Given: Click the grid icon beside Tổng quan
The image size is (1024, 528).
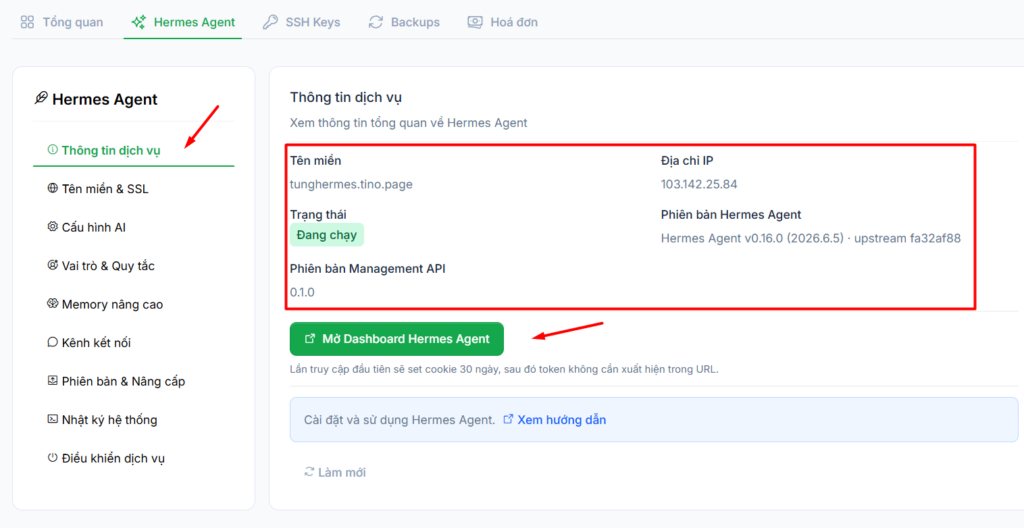Looking at the screenshot, I should tap(27, 22).
